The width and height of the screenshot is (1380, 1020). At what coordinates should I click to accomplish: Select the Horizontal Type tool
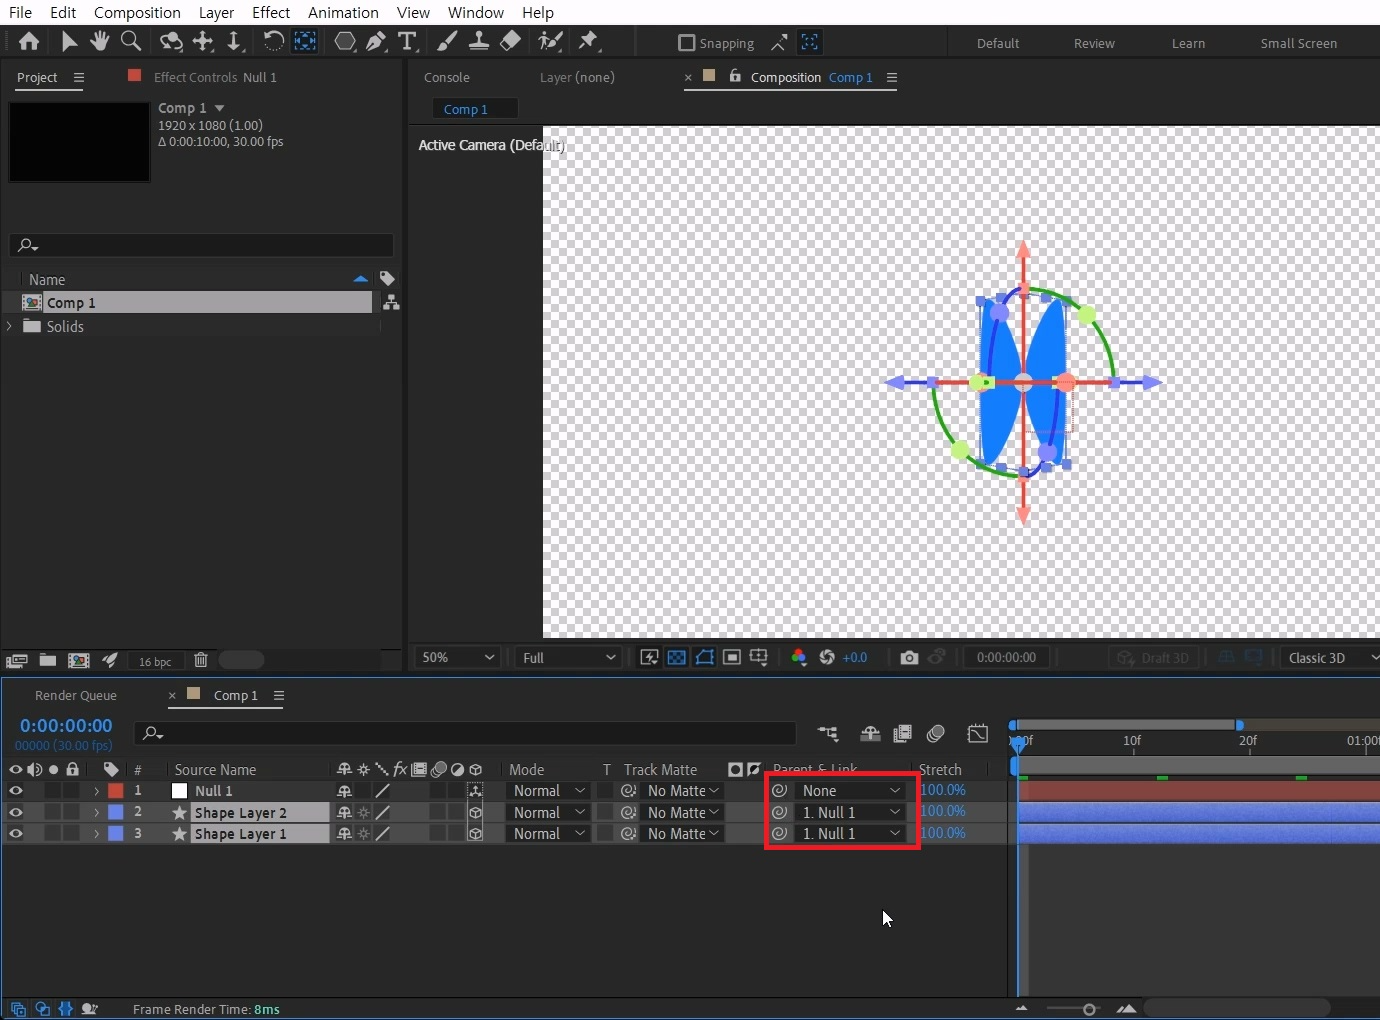[x=407, y=42]
